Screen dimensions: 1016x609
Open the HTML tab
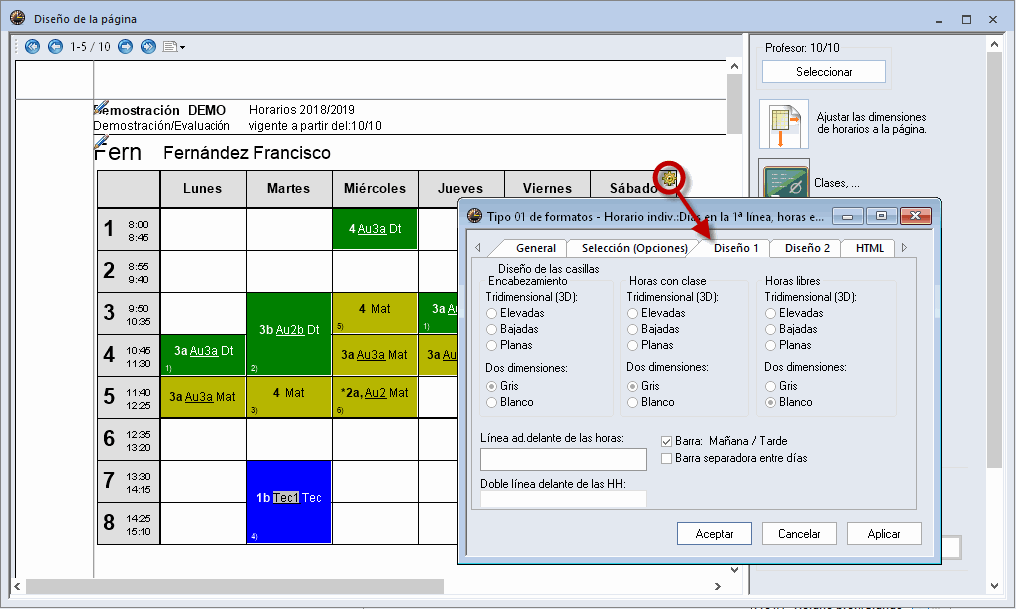click(870, 248)
